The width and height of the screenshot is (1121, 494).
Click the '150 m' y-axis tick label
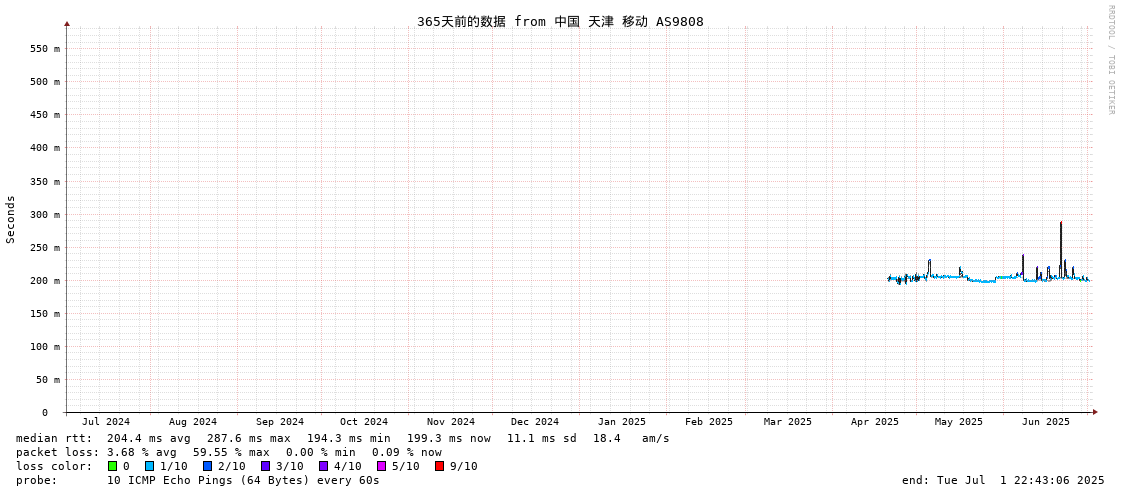click(46, 314)
